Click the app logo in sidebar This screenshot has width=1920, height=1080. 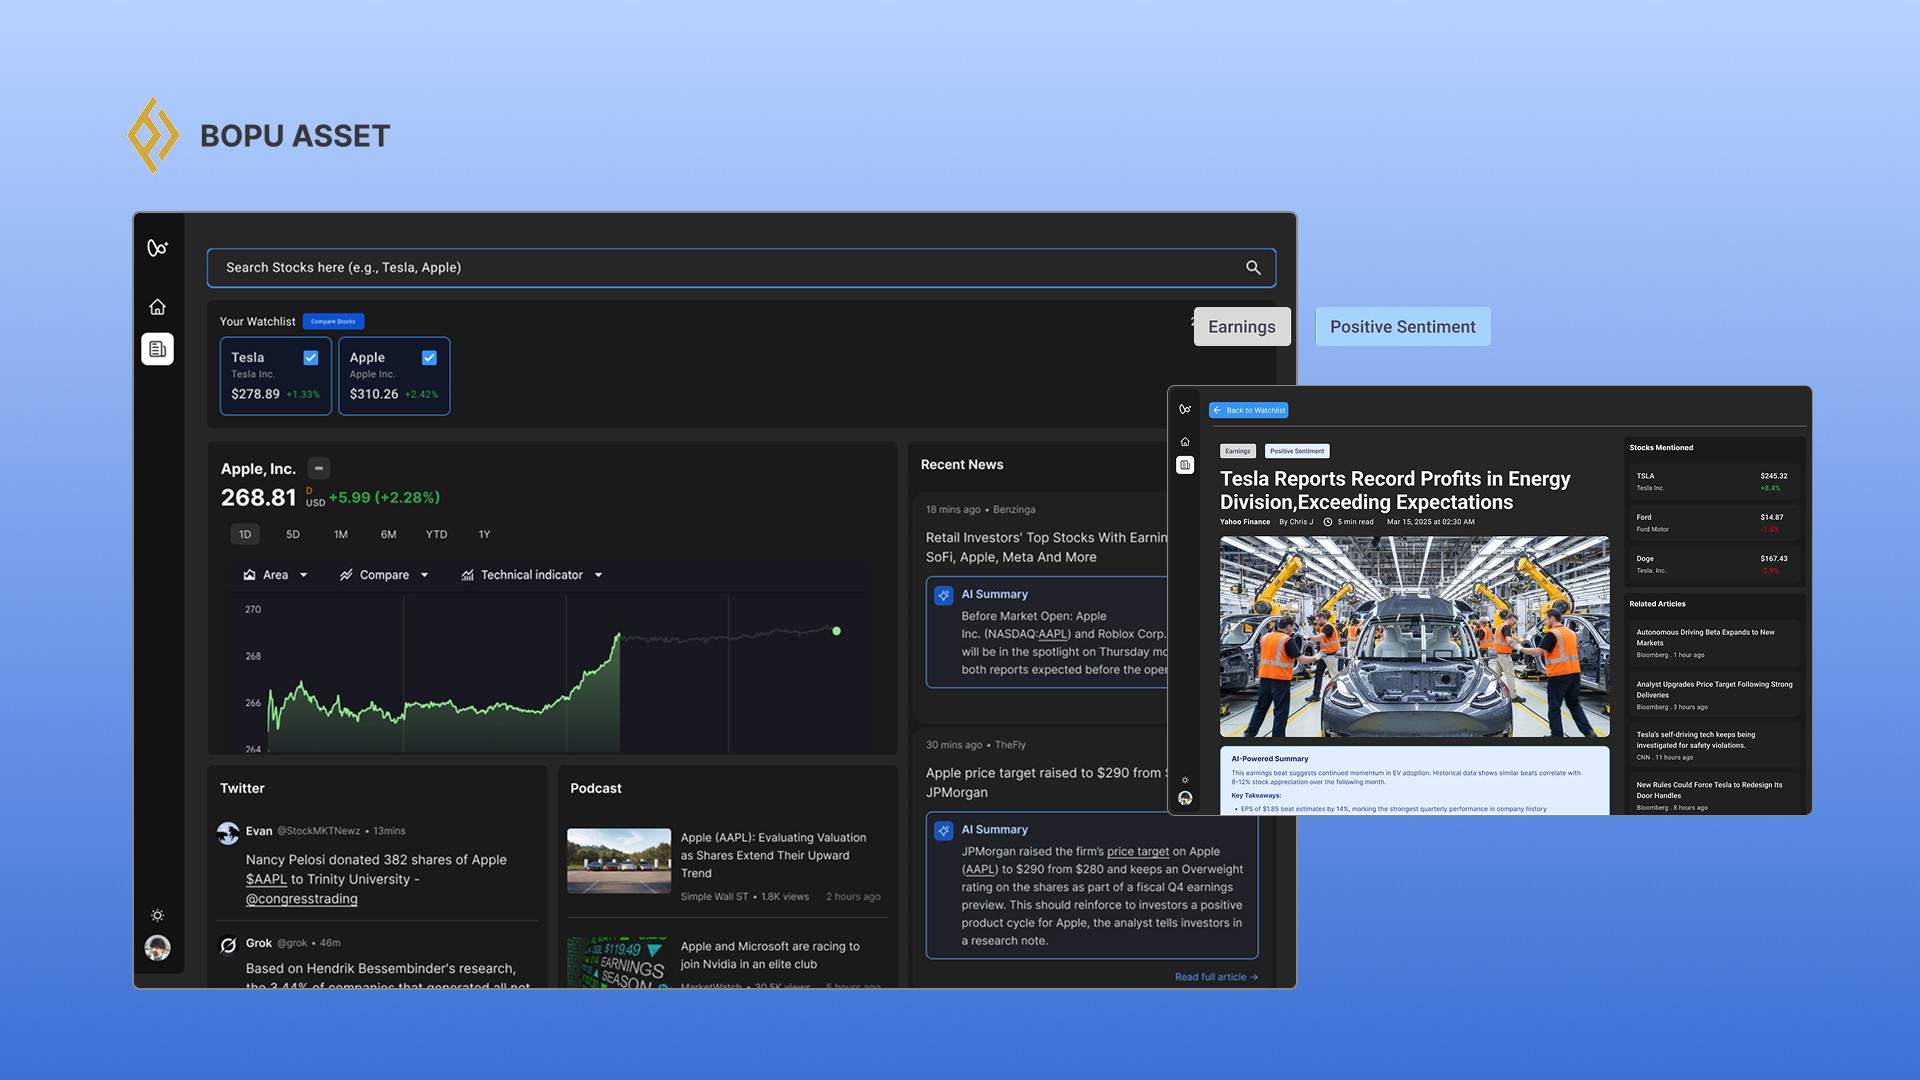click(x=157, y=248)
